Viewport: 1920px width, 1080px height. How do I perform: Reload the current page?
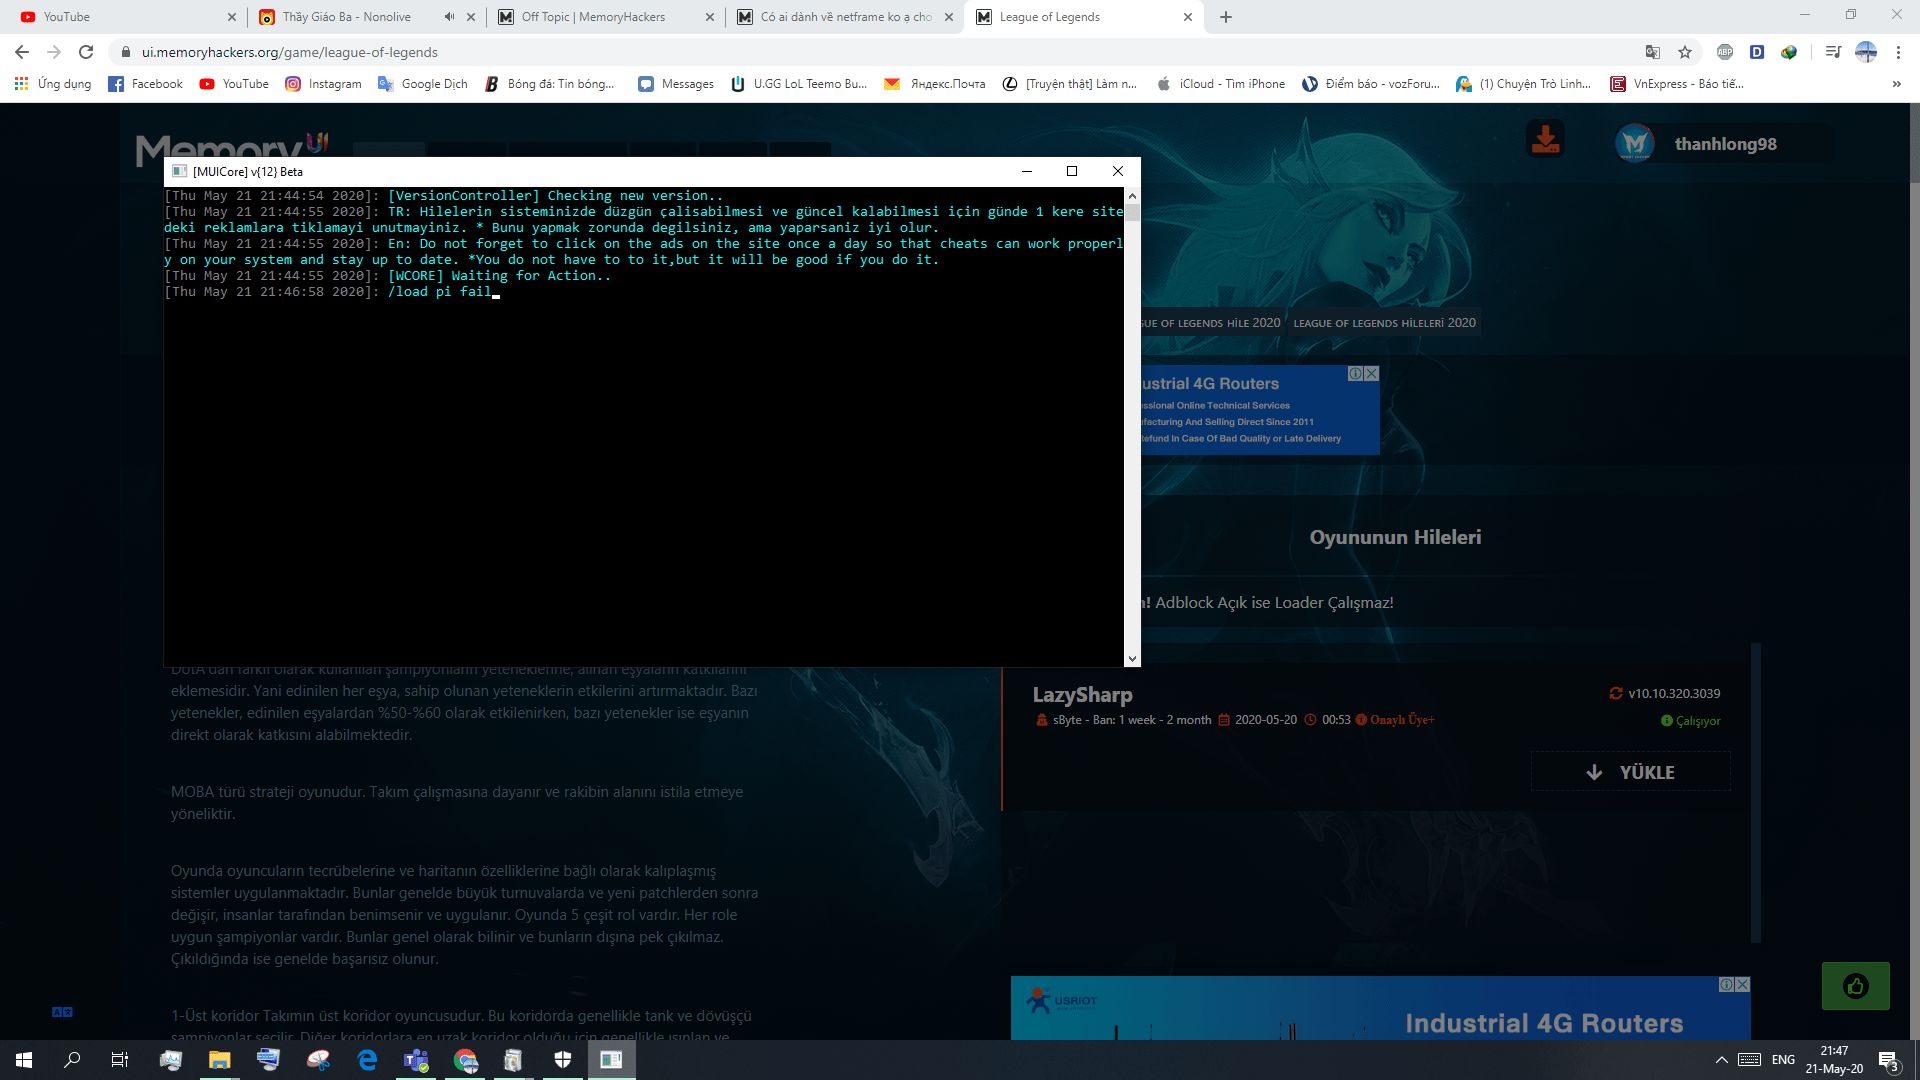point(86,52)
